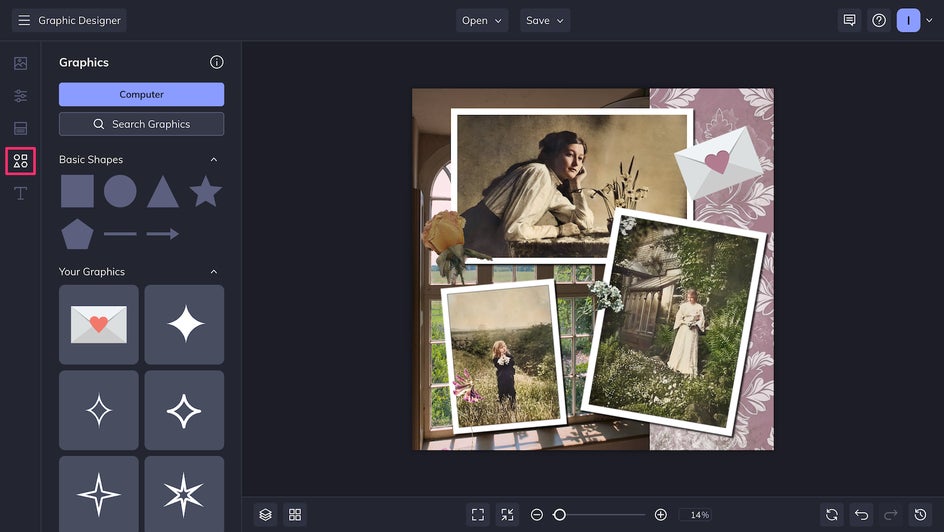Open the history clock icon
944x532 pixels.
(921, 515)
